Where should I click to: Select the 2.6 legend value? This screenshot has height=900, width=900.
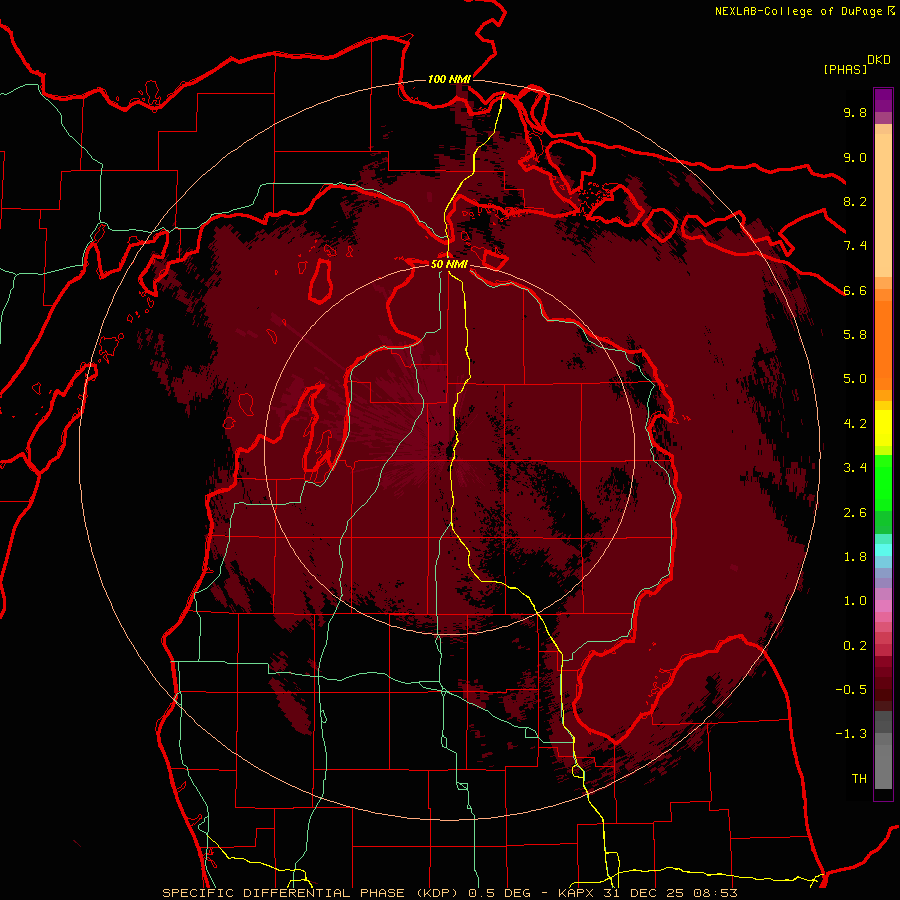click(x=855, y=513)
